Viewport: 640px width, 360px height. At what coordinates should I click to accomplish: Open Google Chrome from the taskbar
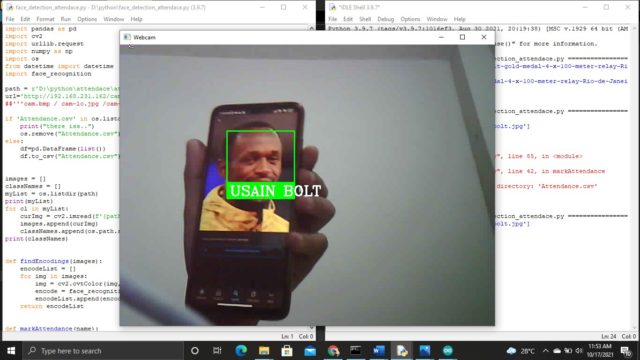[333, 351]
